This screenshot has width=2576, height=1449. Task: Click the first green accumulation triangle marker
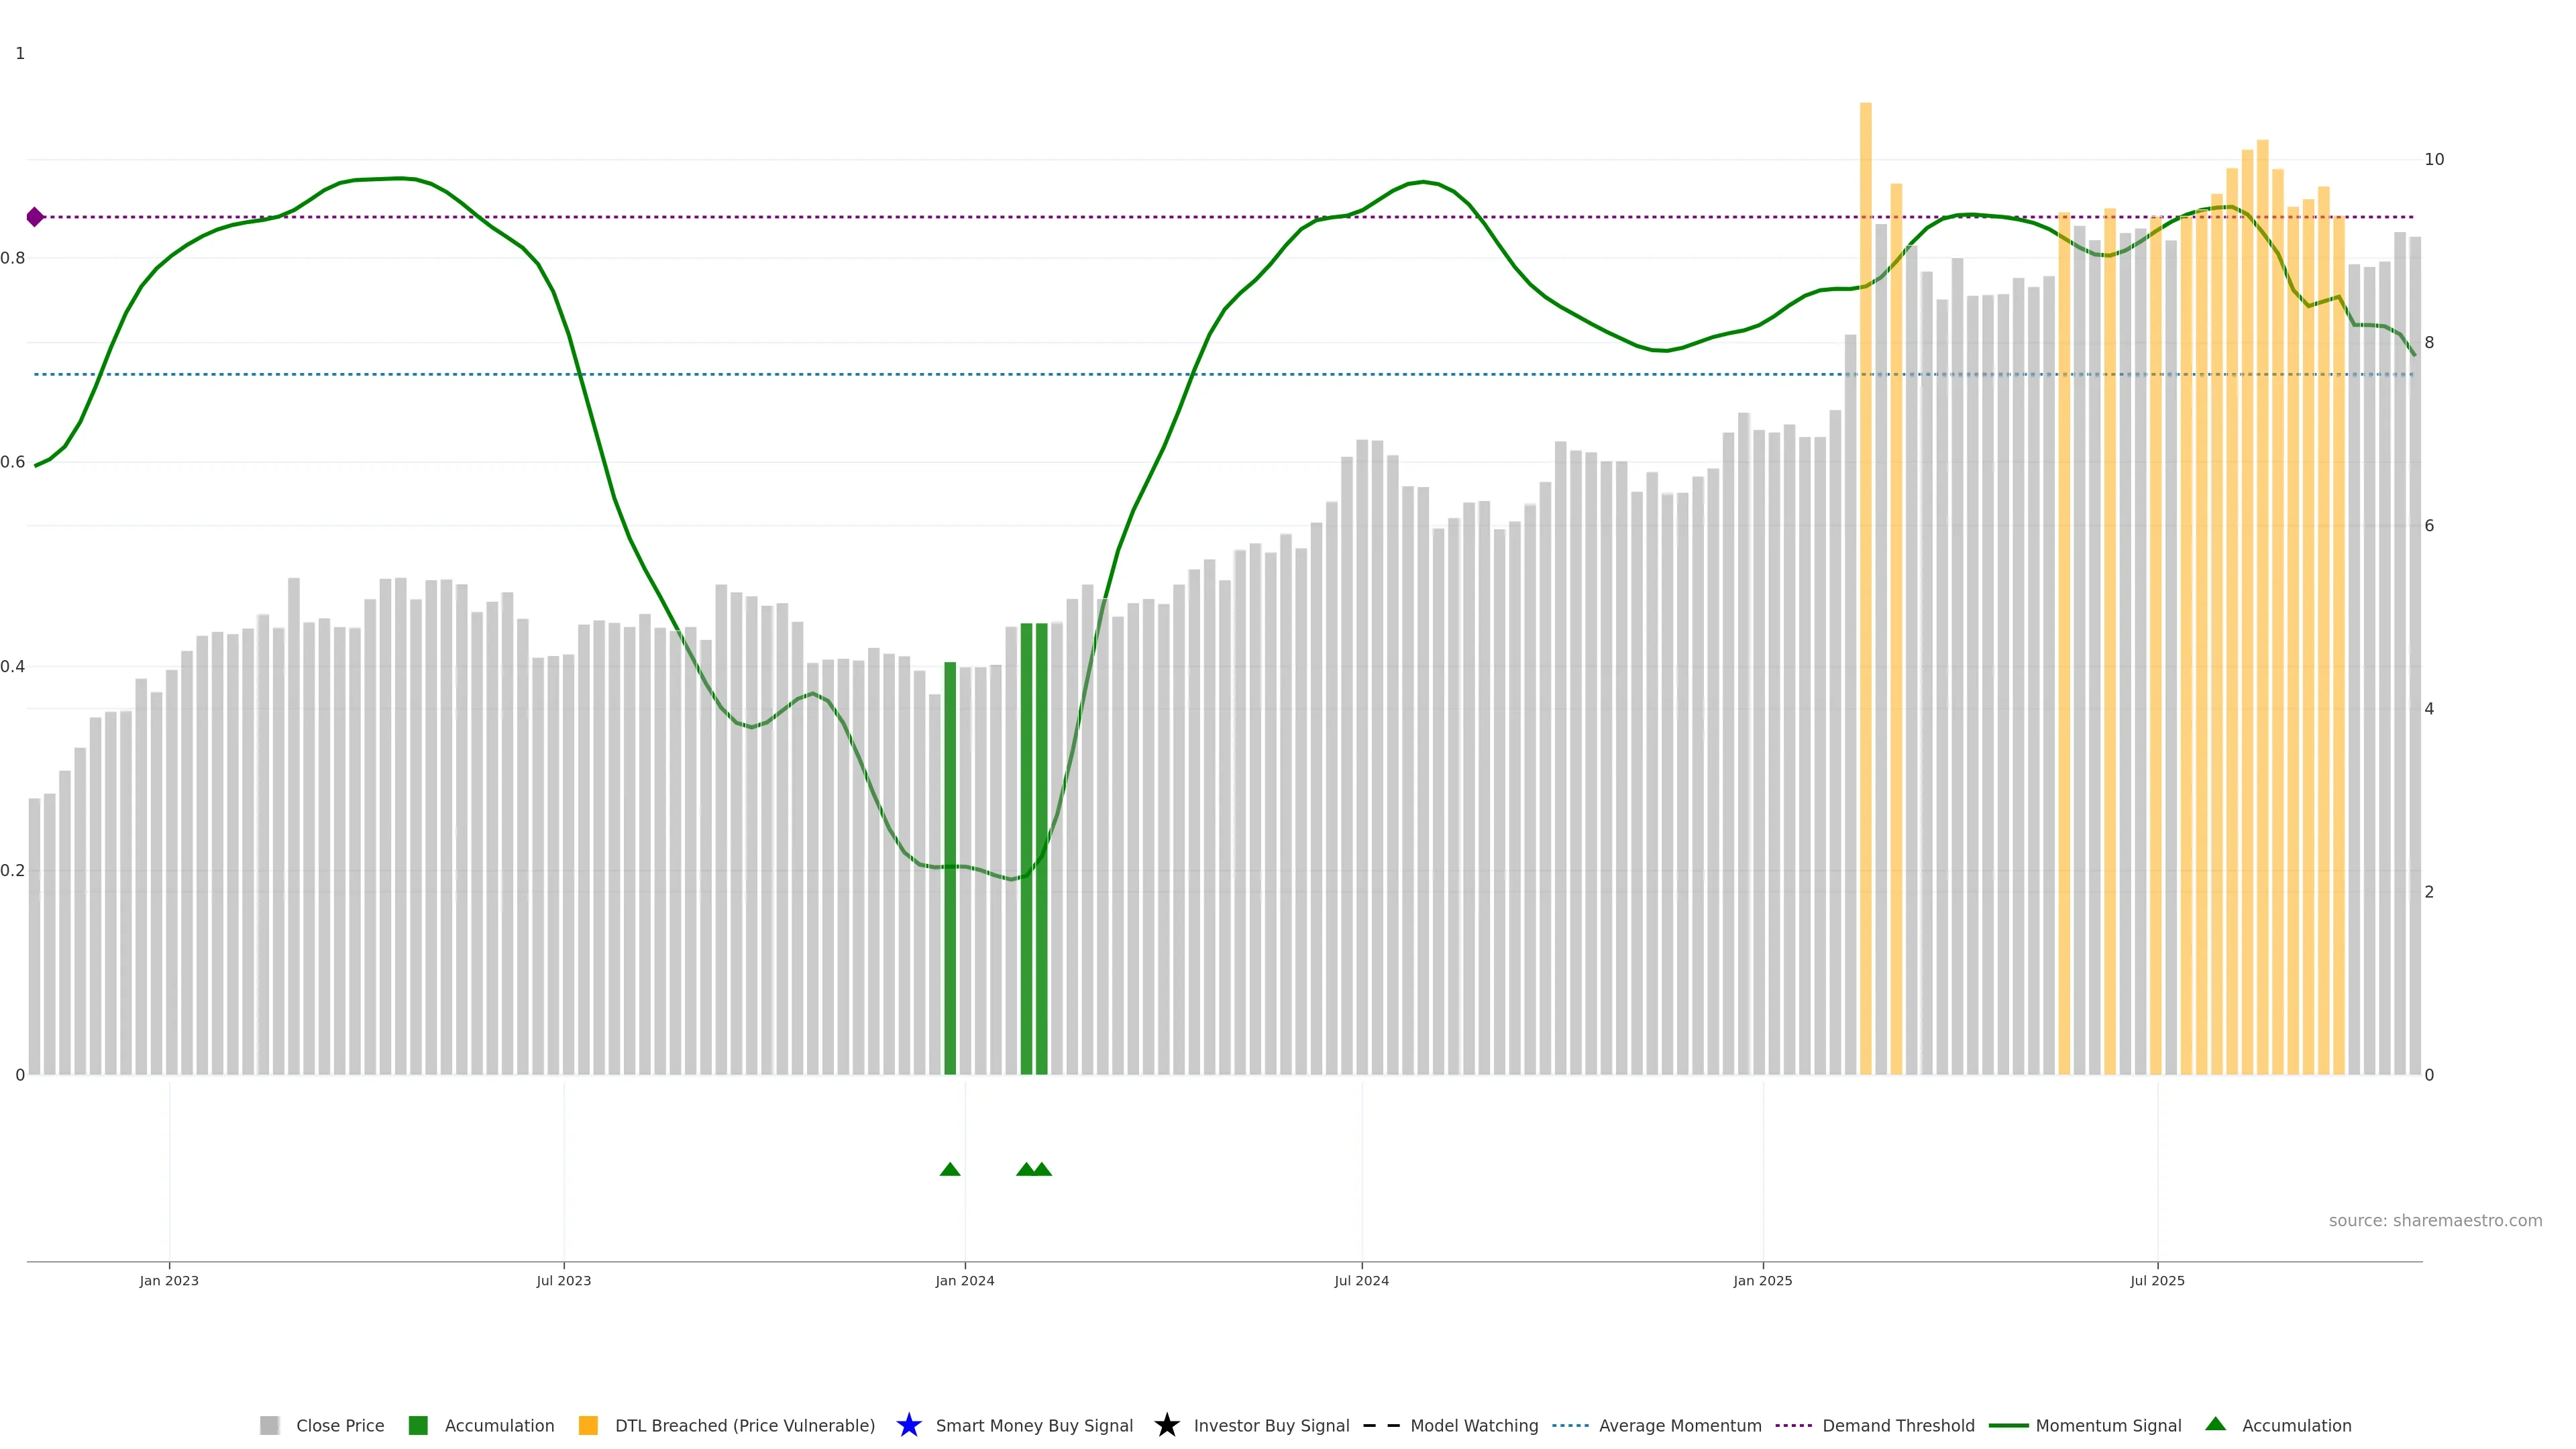click(x=950, y=1169)
